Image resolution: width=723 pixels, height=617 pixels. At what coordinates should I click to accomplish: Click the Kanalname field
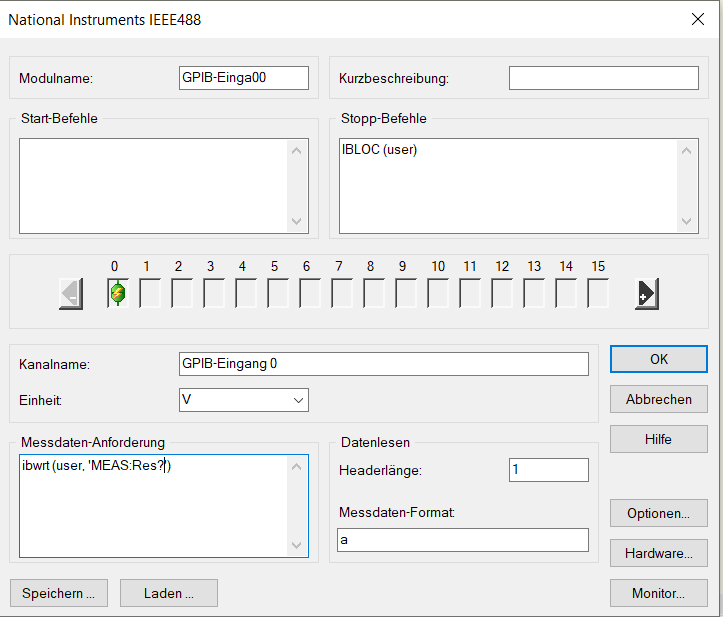click(384, 364)
